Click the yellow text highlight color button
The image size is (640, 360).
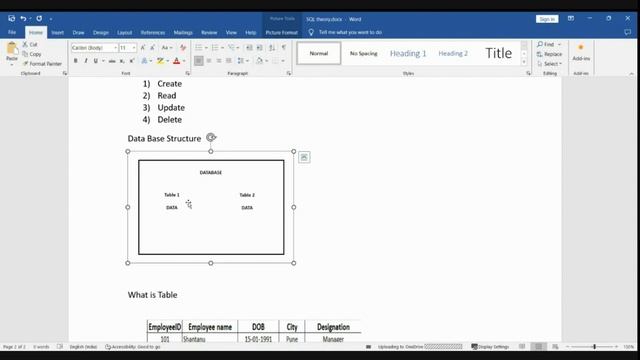click(160, 61)
